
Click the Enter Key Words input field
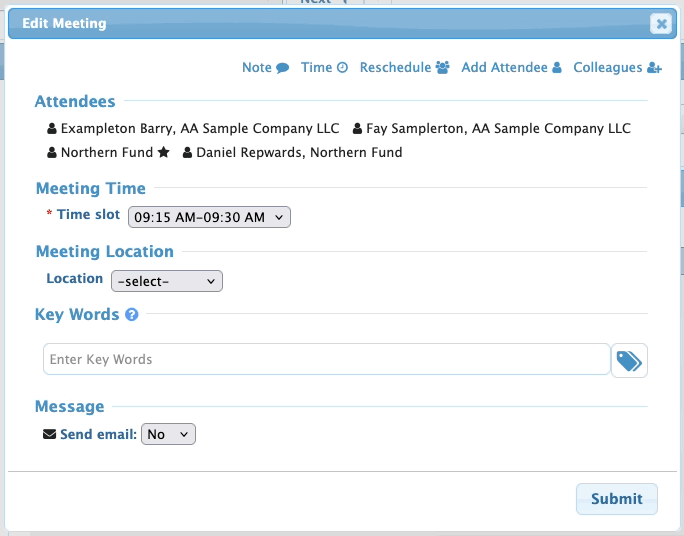click(326, 359)
